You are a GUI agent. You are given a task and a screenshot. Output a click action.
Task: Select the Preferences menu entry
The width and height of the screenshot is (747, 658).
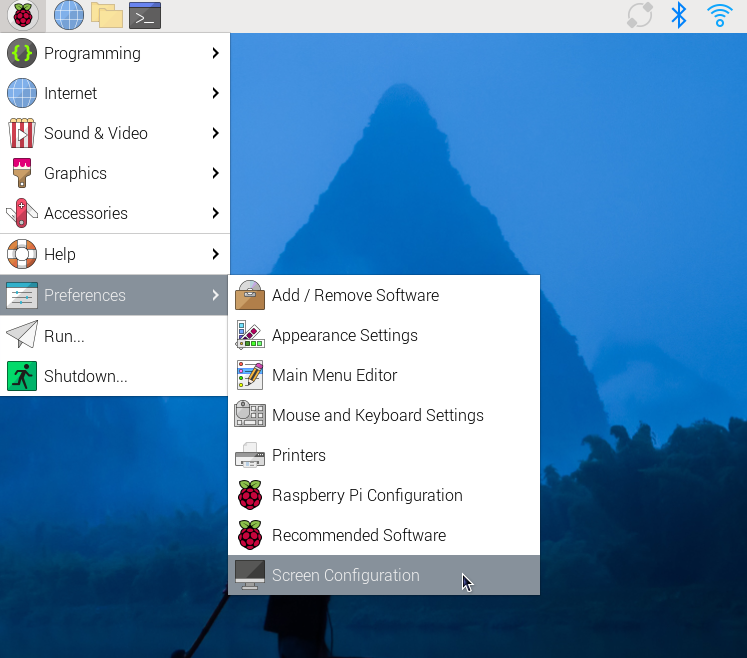point(115,295)
